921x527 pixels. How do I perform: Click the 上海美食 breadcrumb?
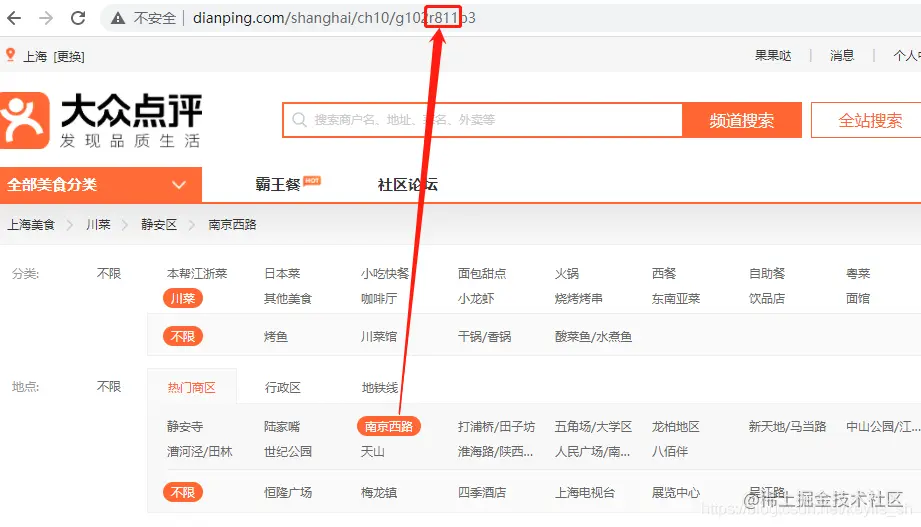point(31,224)
